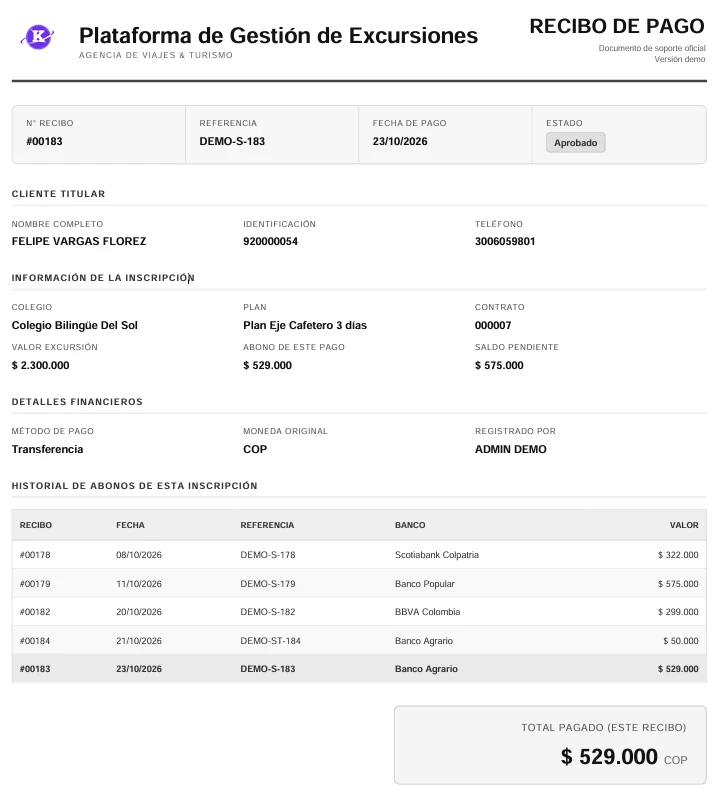Image resolution: width=713 pixels, height=788 pixels.
Task: Click BBVA Colombia in the history table
Action: click(x=428, y=612)
